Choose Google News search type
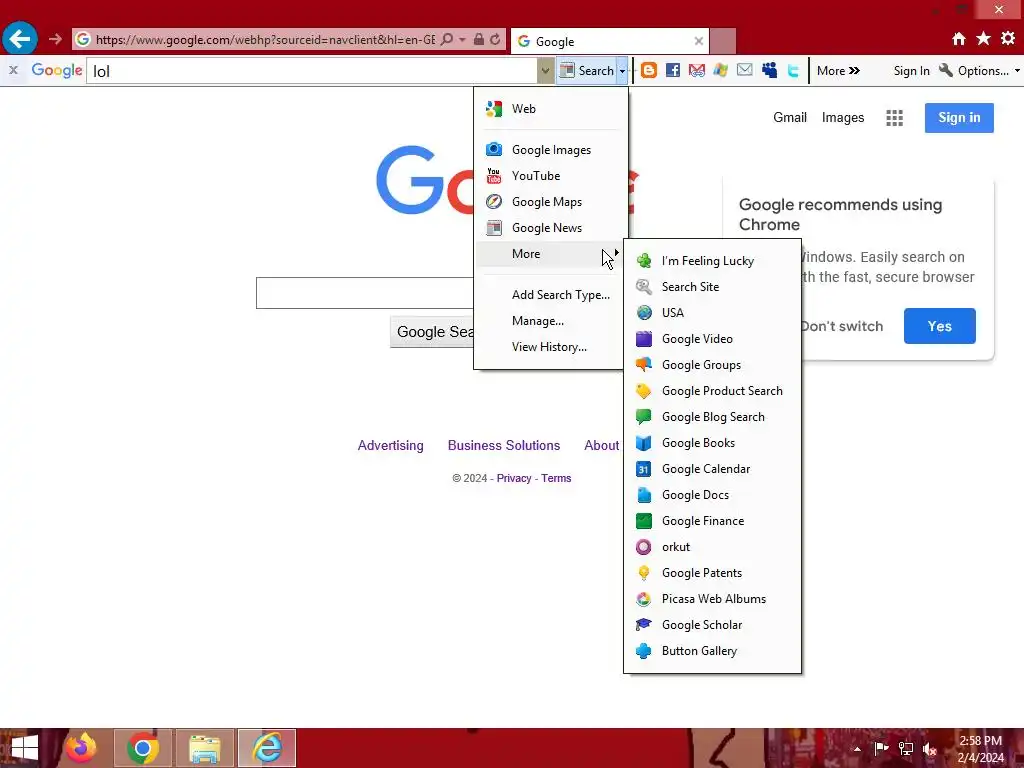The height and width of the screenshot is (768, 1024). [x=551, y=228]
